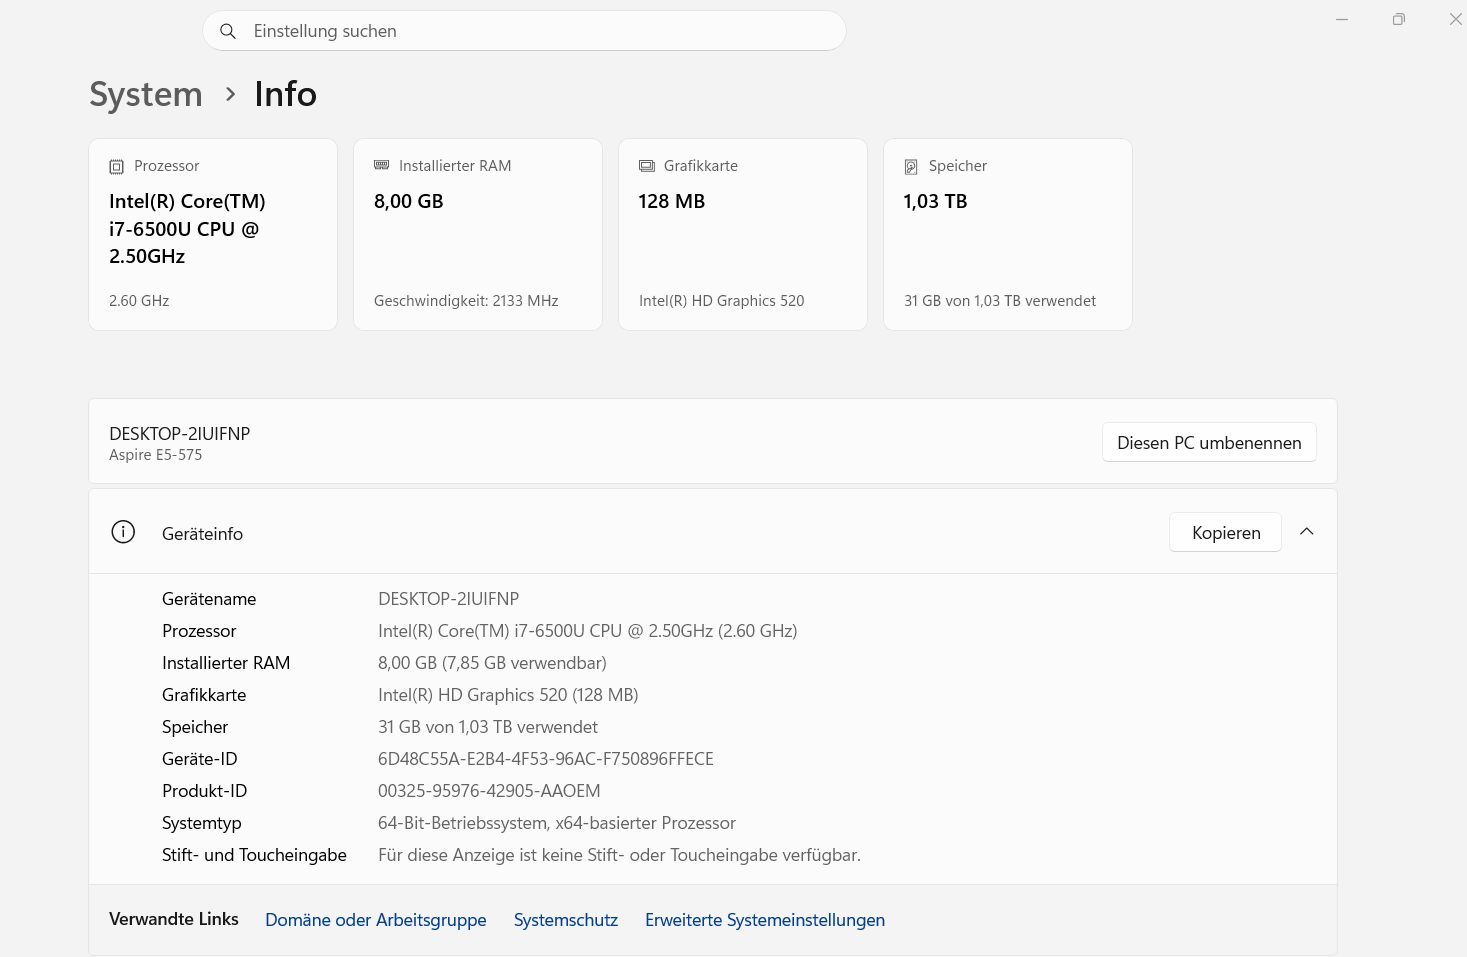This screenshot has width=1467, height=957.
Task: Open Domäne oder Arbeitsgruppe link
Action: [376, 920]
